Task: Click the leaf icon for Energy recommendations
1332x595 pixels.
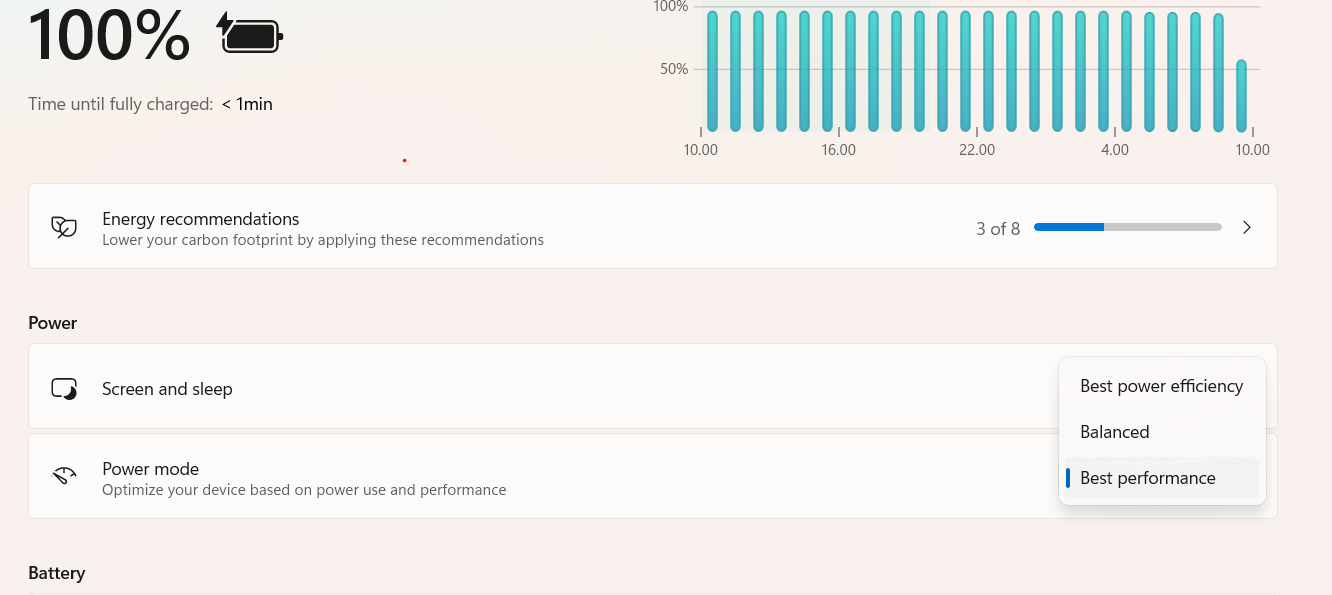Action: (x=64, y=227)
